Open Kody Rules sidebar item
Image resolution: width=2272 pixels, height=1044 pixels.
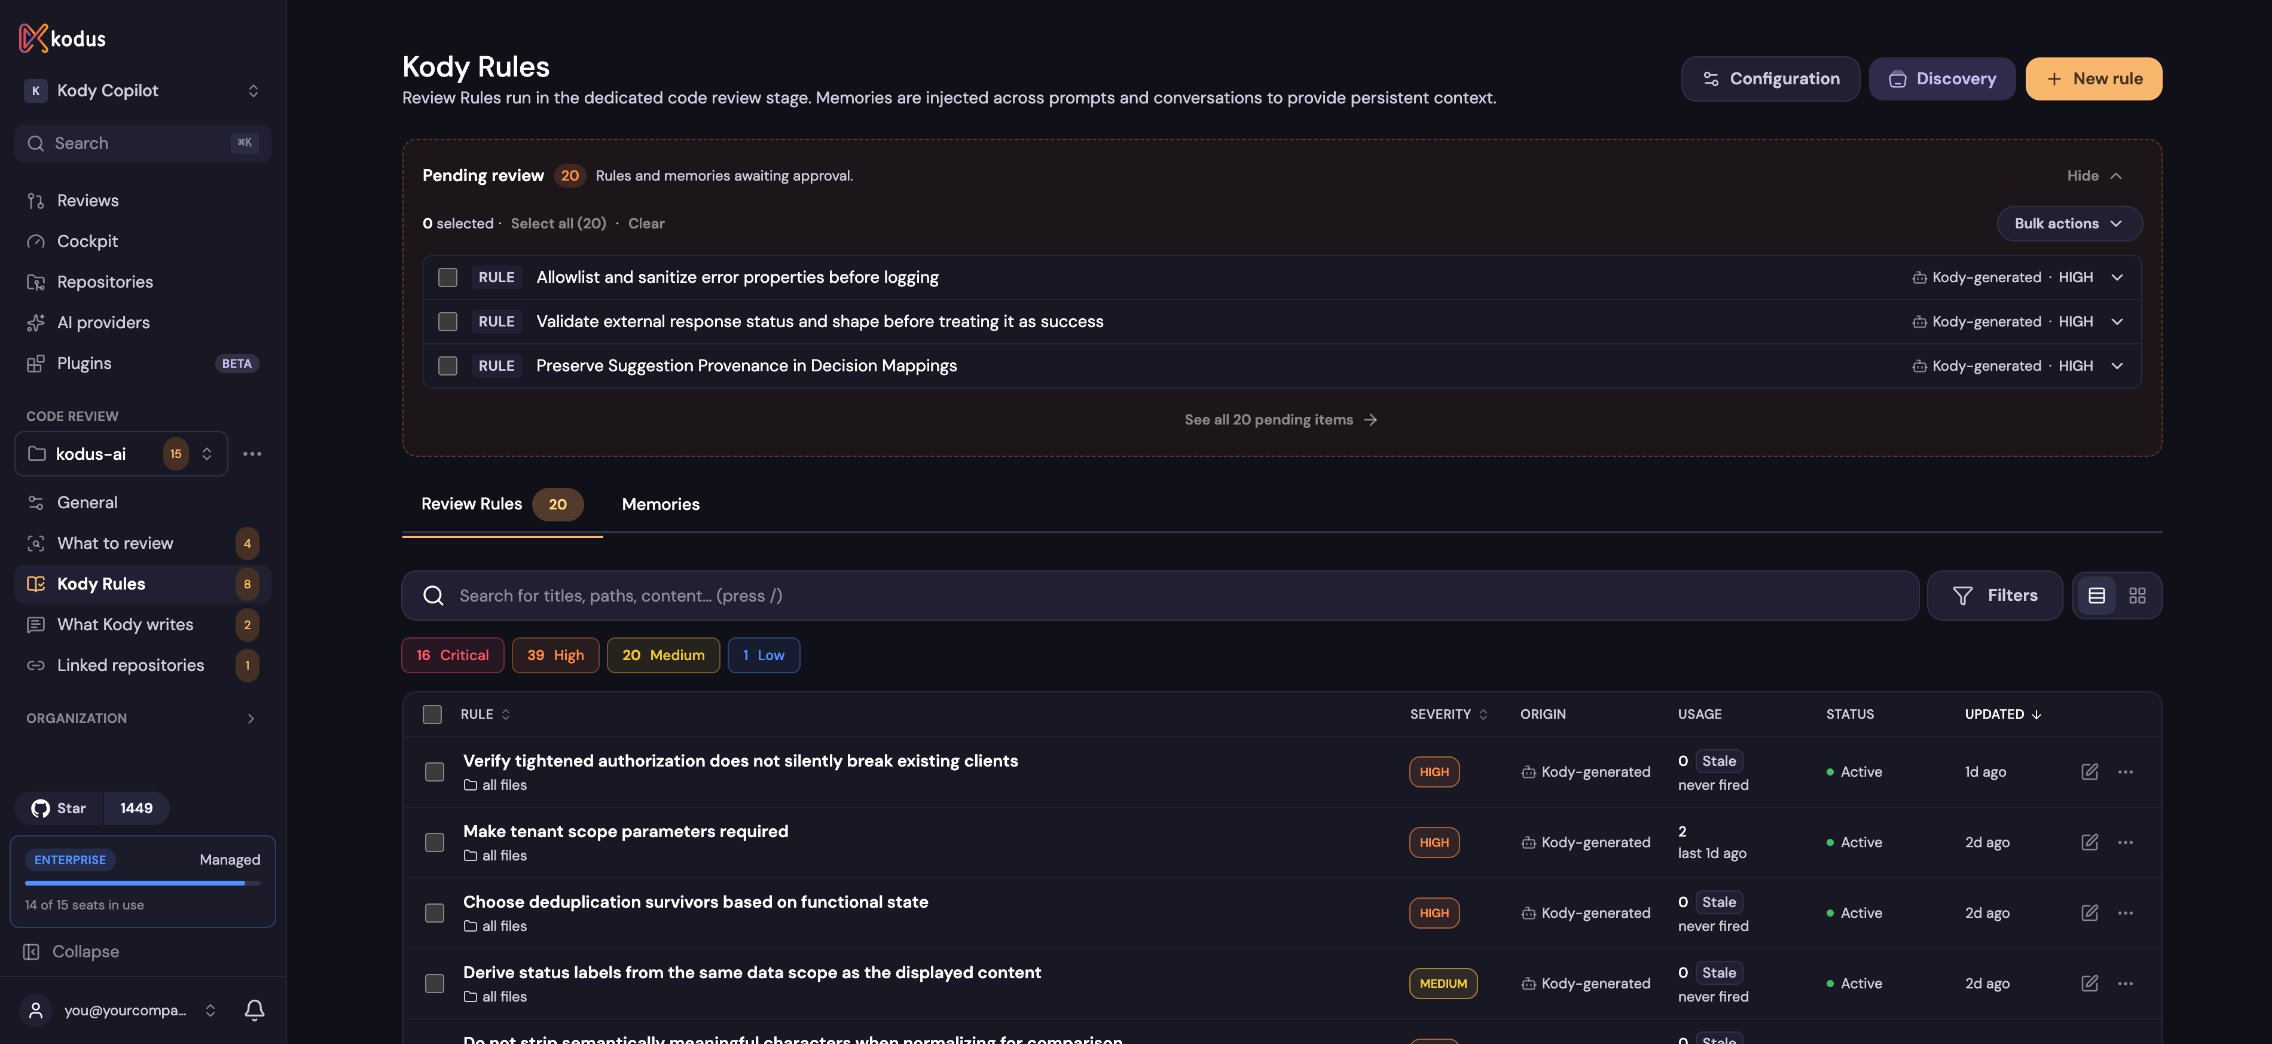point(142,584)
